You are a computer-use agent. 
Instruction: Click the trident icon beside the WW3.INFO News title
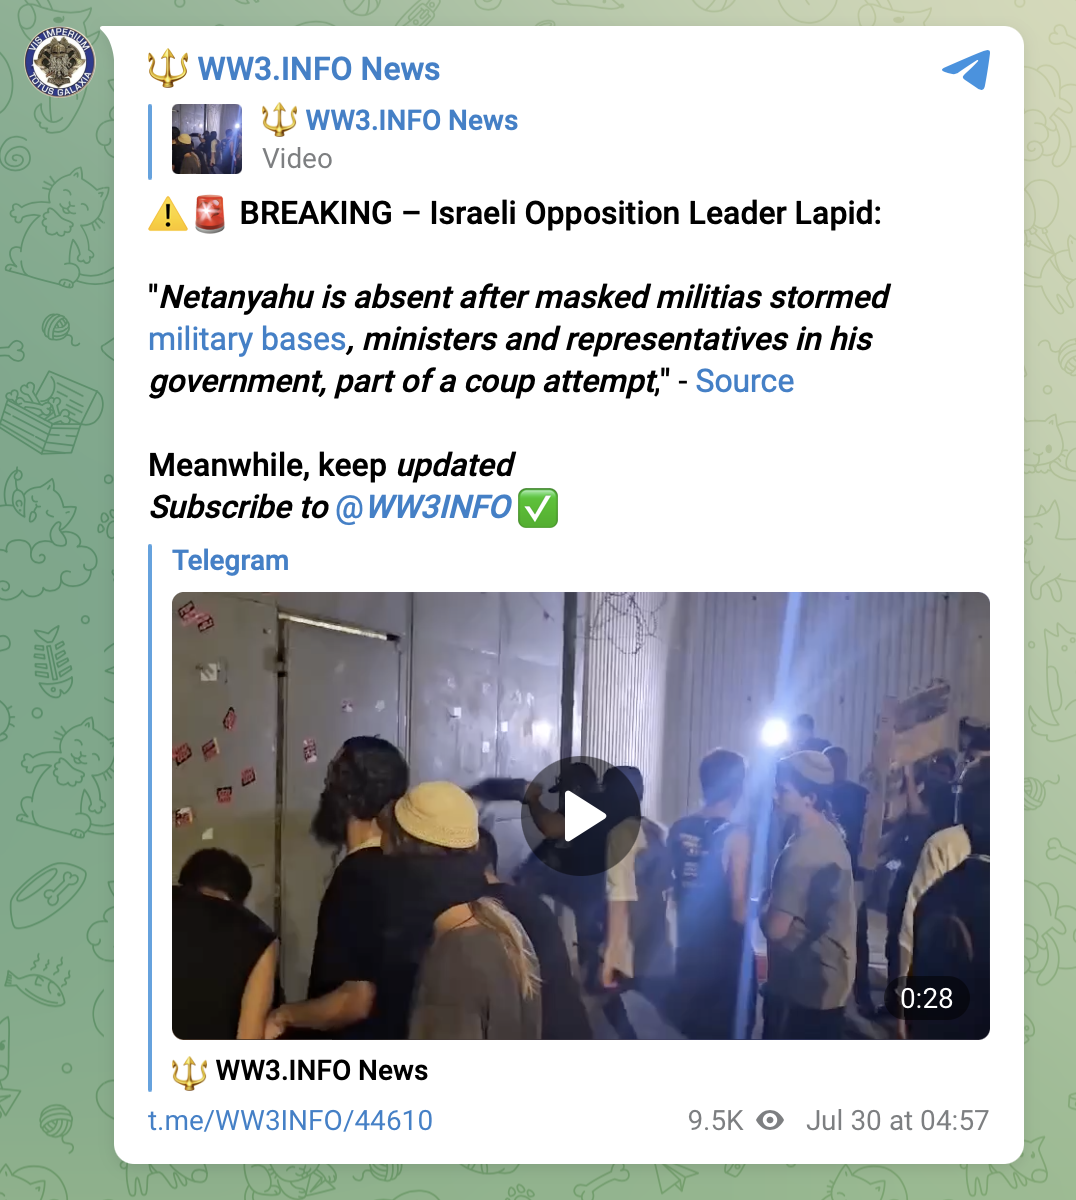(168, 69)
